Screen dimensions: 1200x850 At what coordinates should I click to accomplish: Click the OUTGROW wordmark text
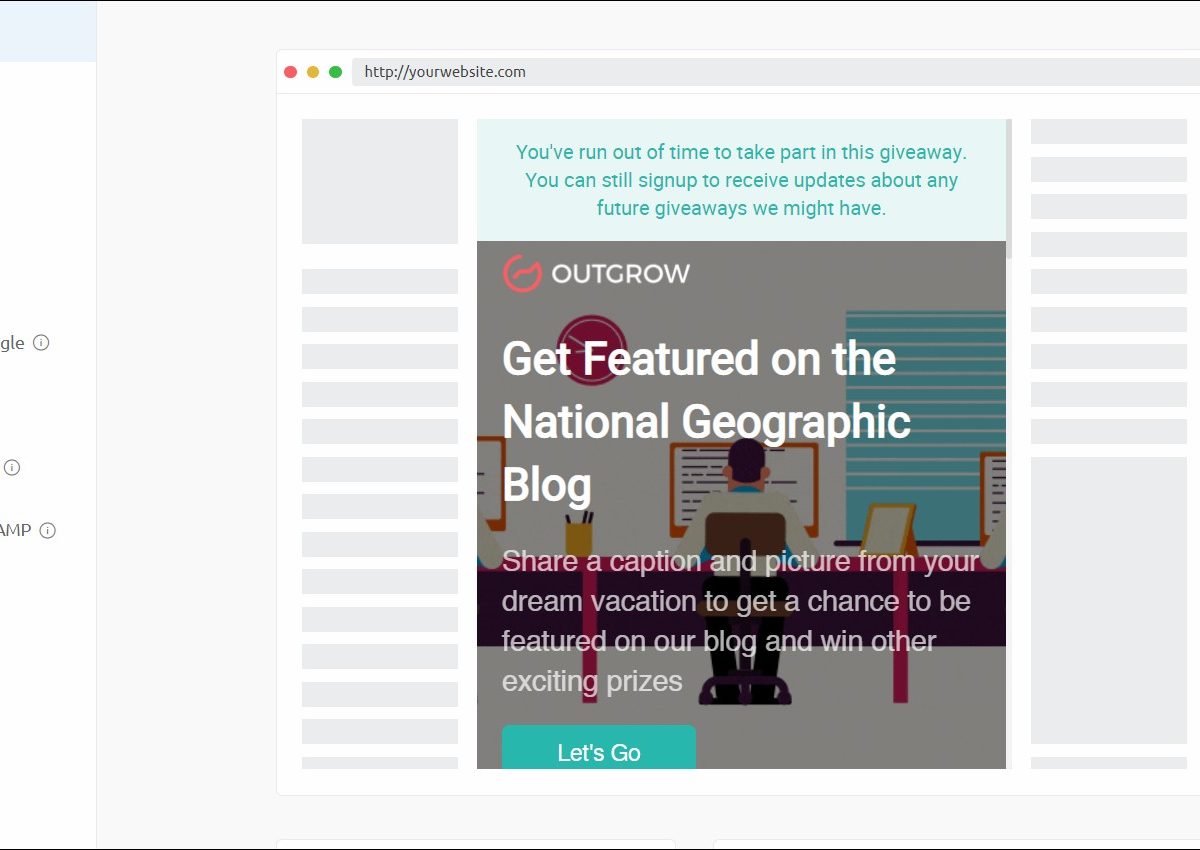coord(620,273)
